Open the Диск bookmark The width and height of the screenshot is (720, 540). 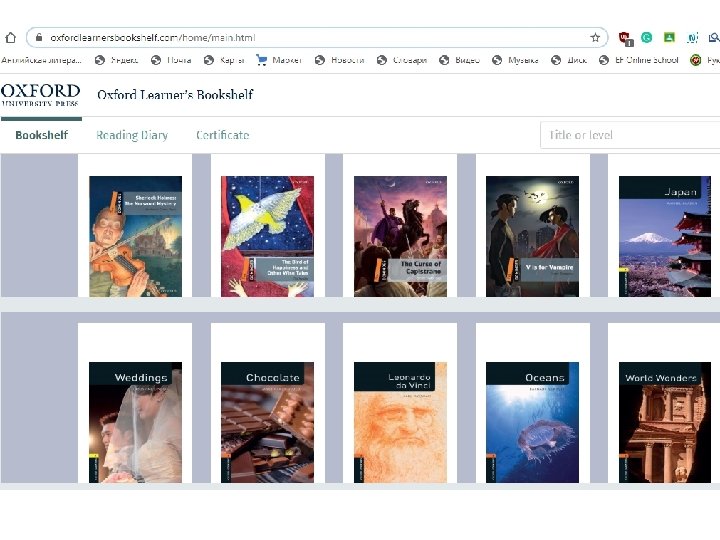pos(569,60)
